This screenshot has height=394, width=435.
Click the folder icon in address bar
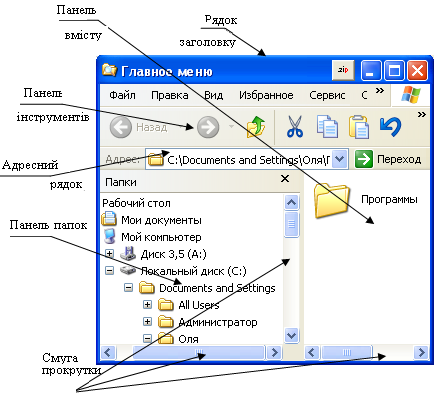[155, 160]
